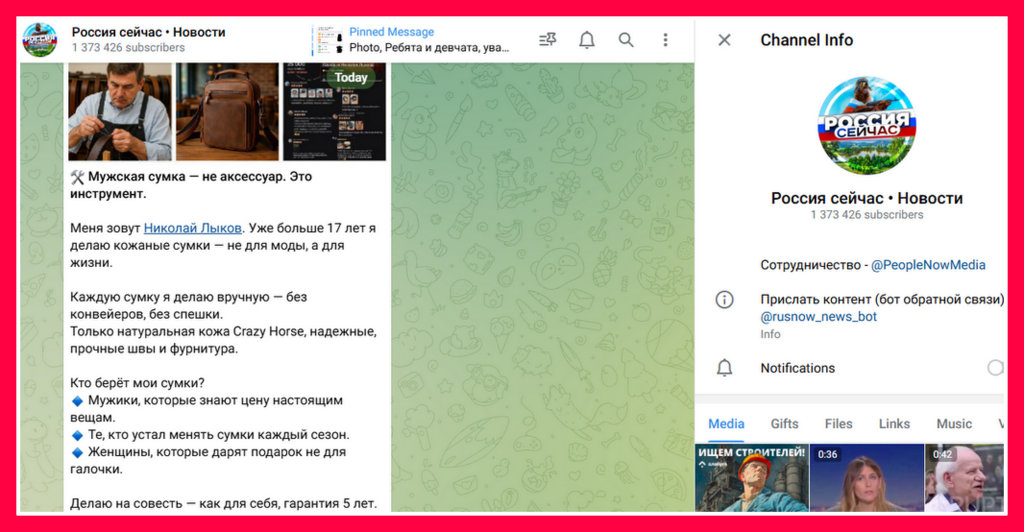Click the bell icon beside Notifications
The height and width of the screenshot is (532, 1024).
(x=725, y=368)
